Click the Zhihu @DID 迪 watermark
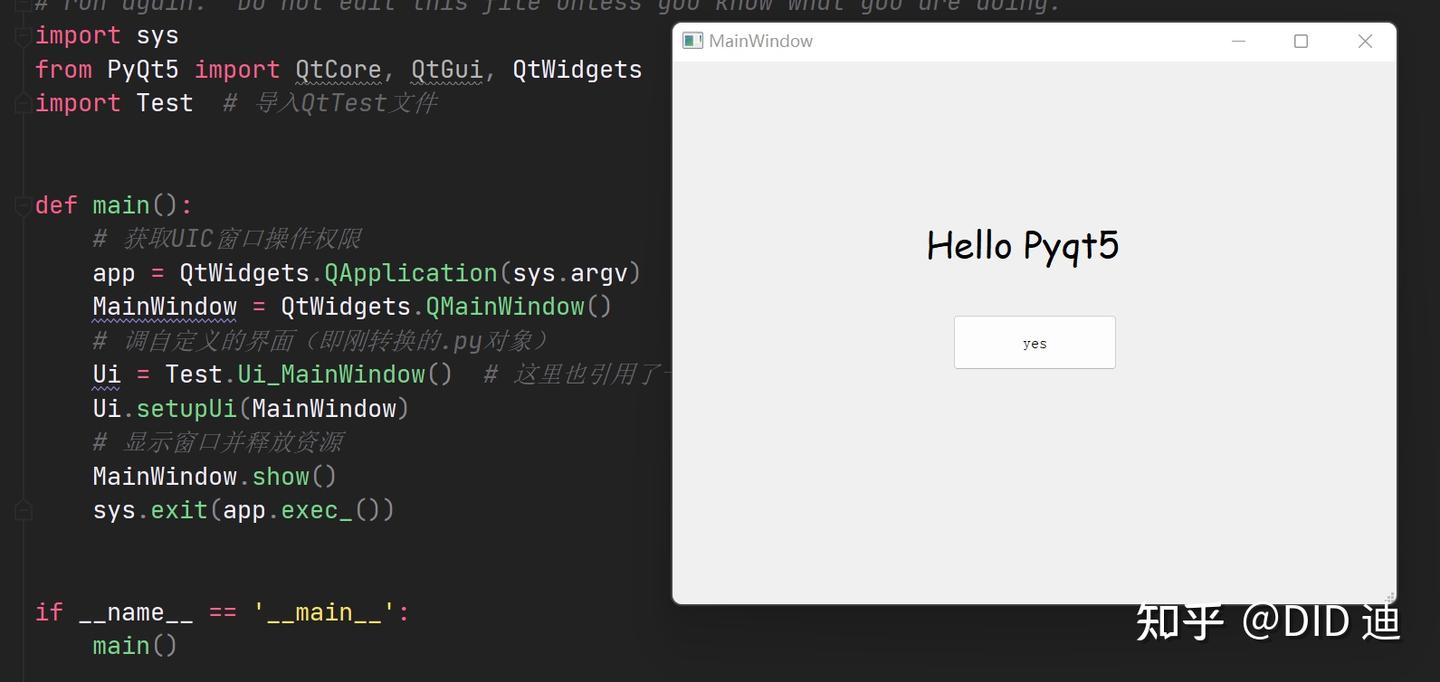Viewport: 1440px width, 682px height. pos(1268,620)
